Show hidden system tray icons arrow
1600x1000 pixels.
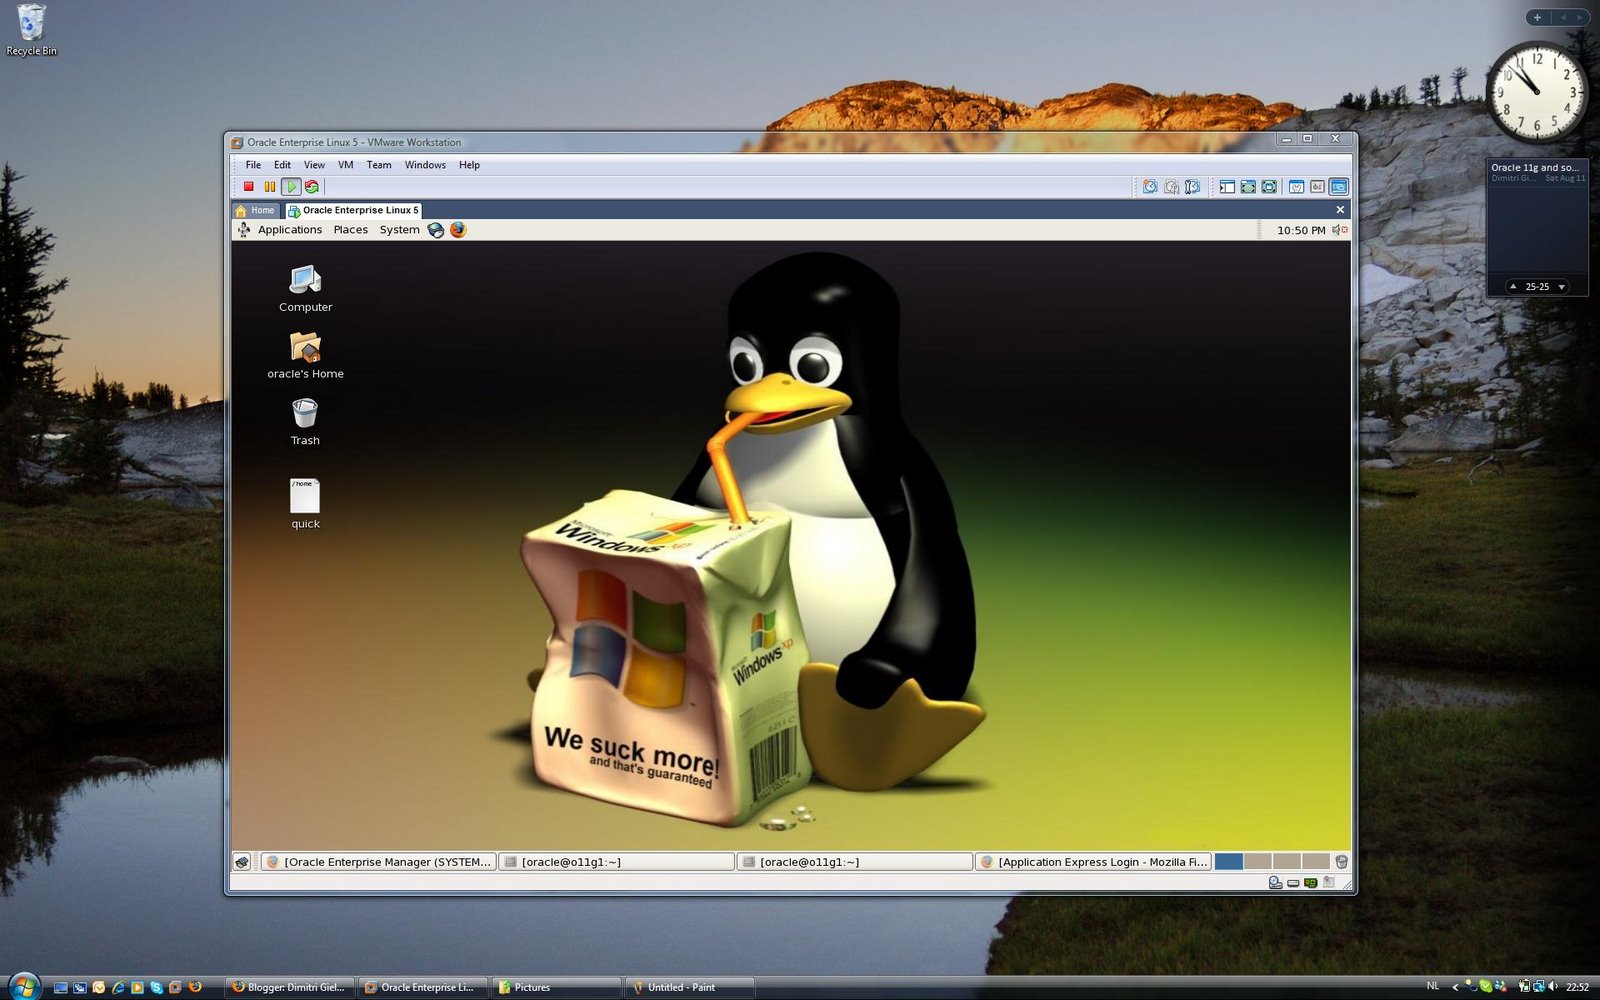coord(1456,987)
